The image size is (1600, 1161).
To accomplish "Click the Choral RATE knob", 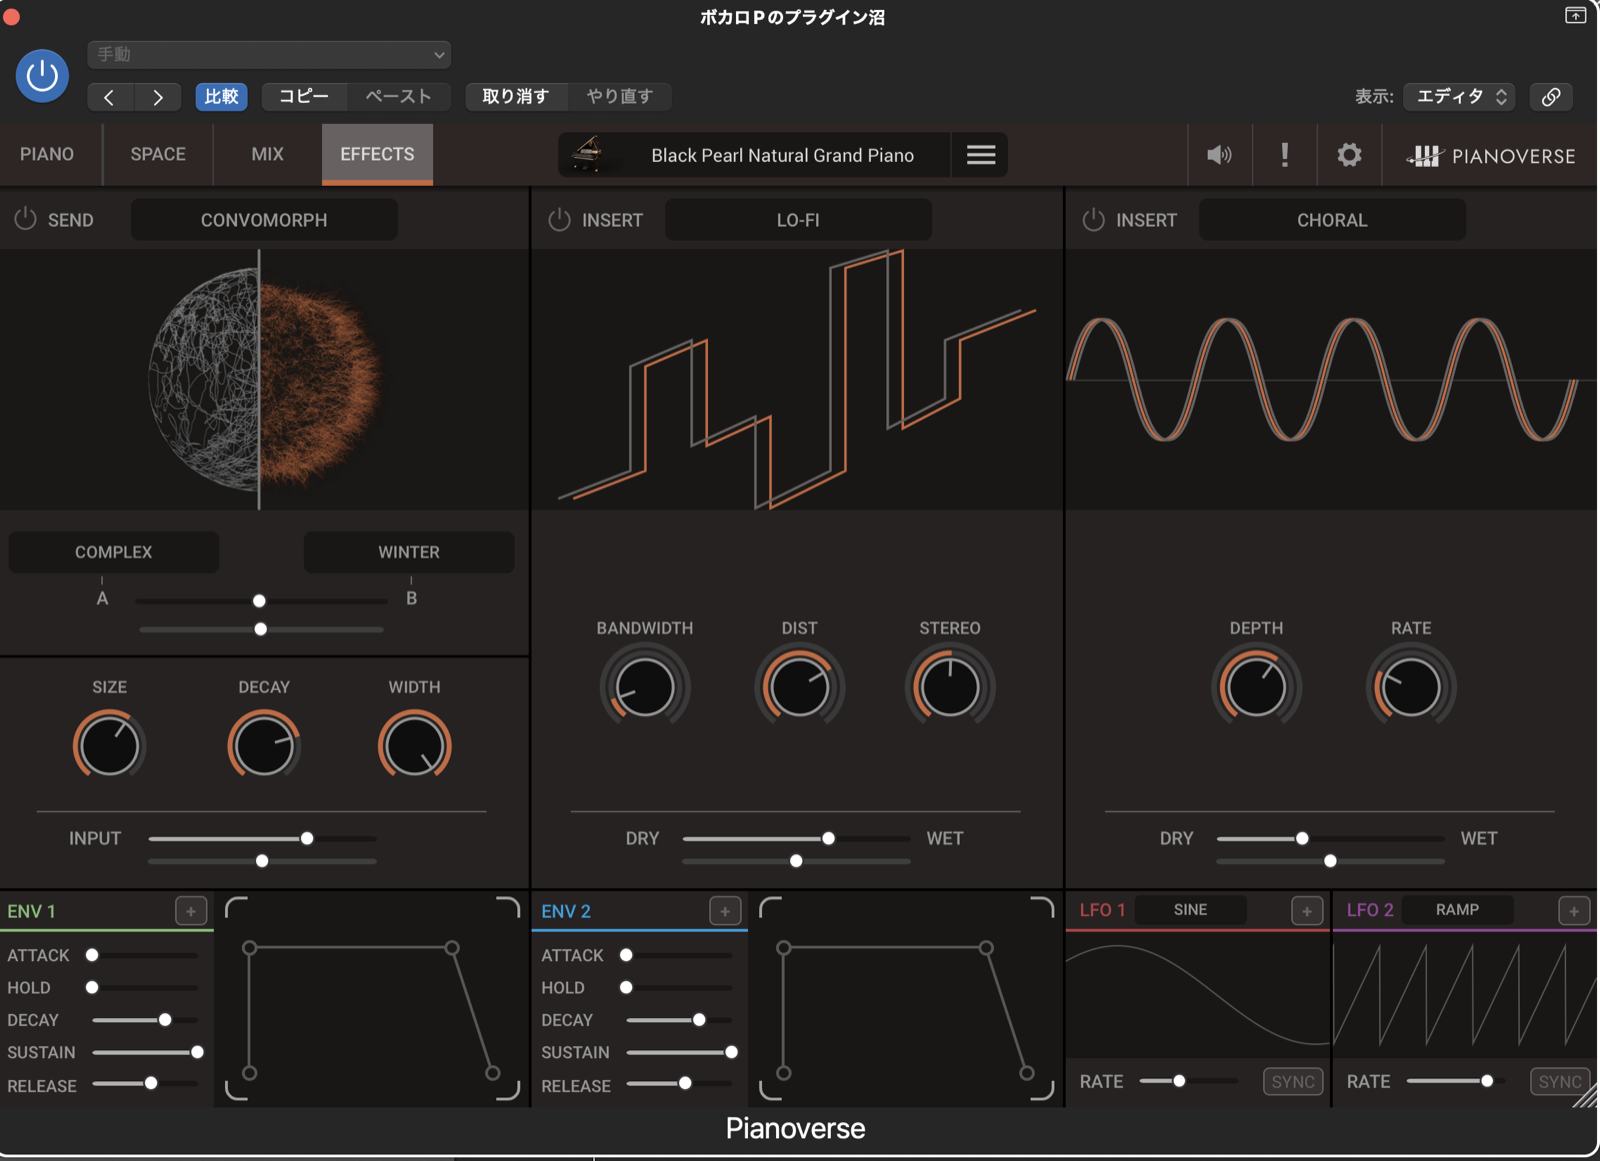I will point(1411,687).
